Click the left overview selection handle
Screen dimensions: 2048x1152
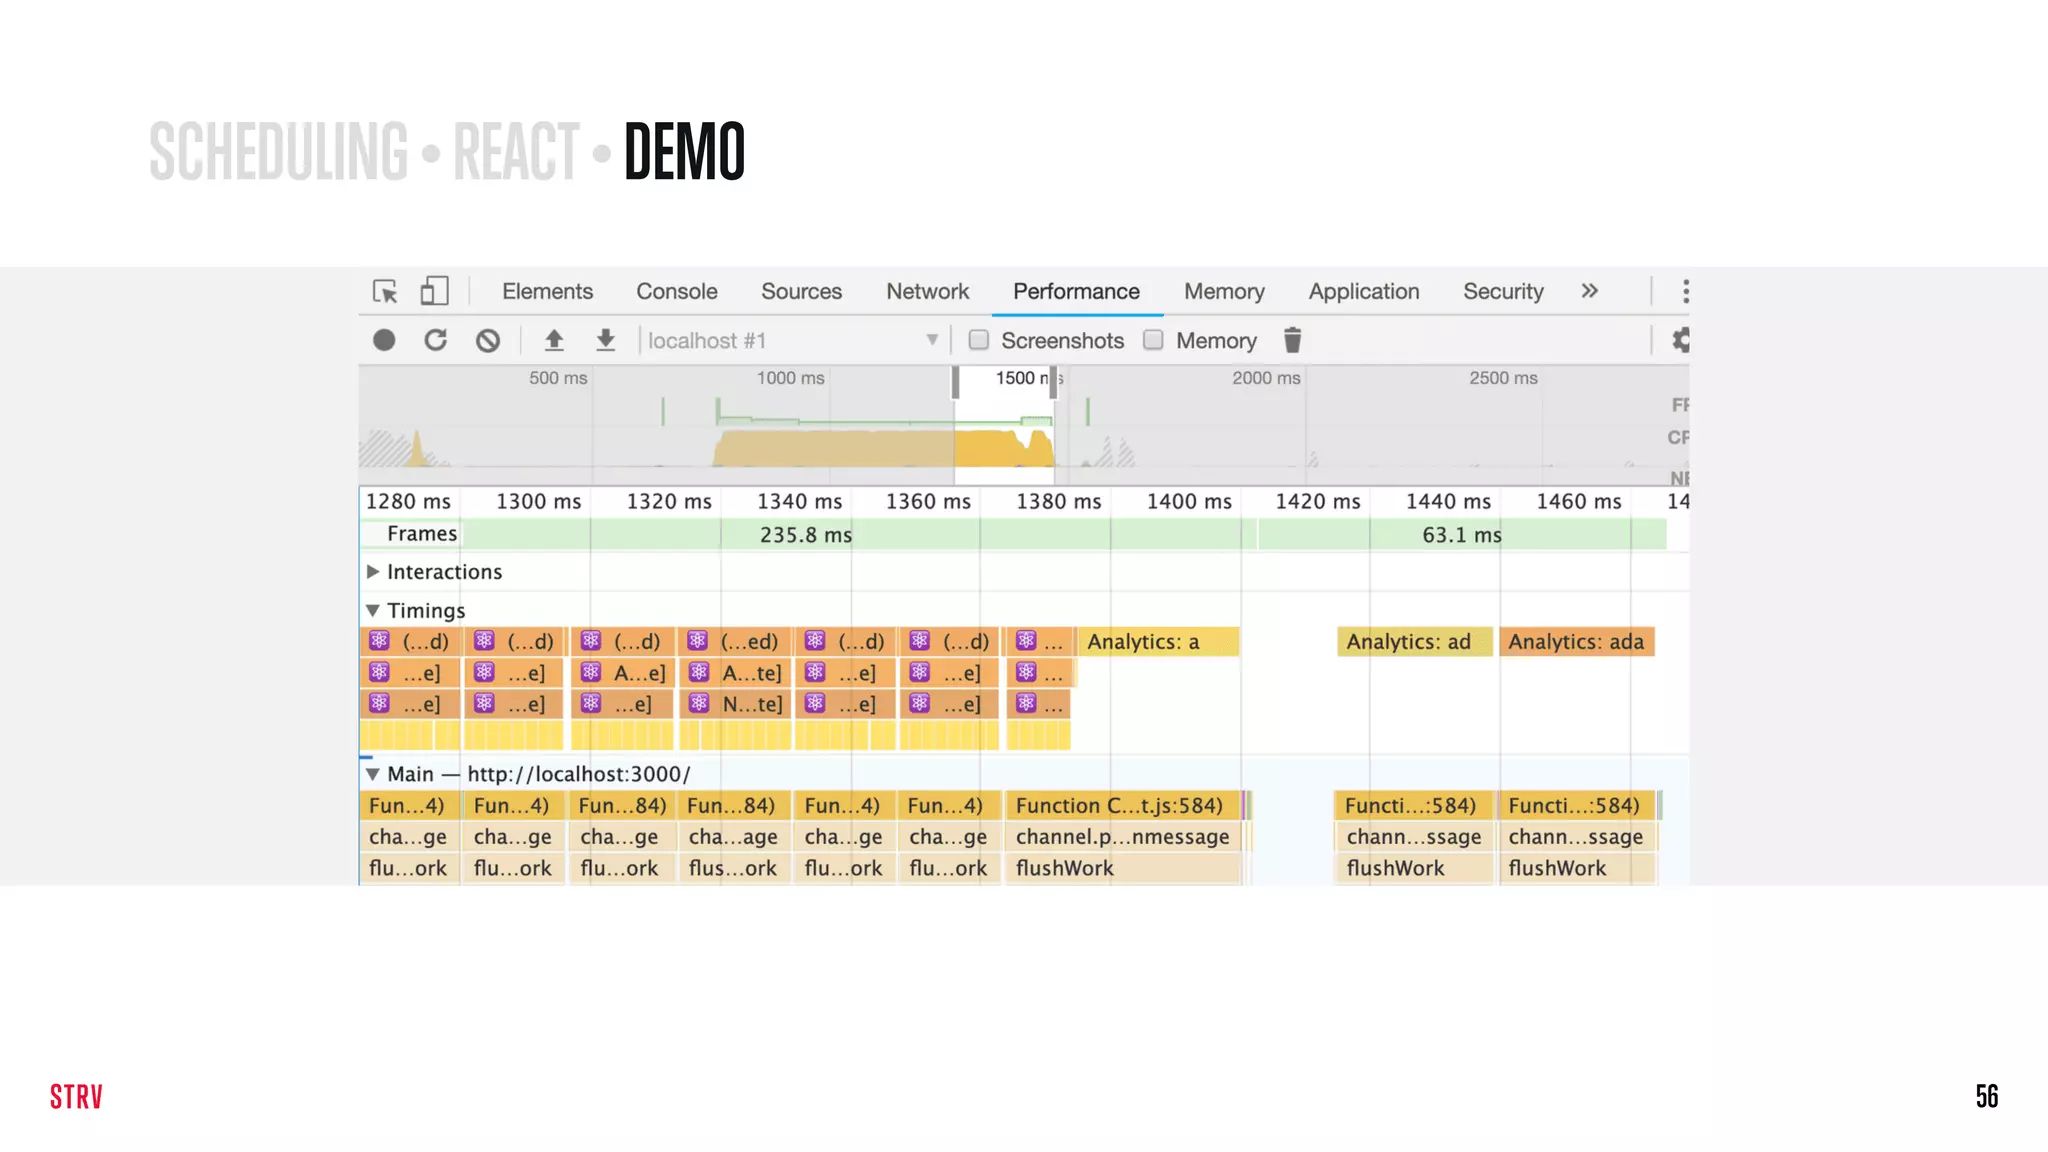955,381
